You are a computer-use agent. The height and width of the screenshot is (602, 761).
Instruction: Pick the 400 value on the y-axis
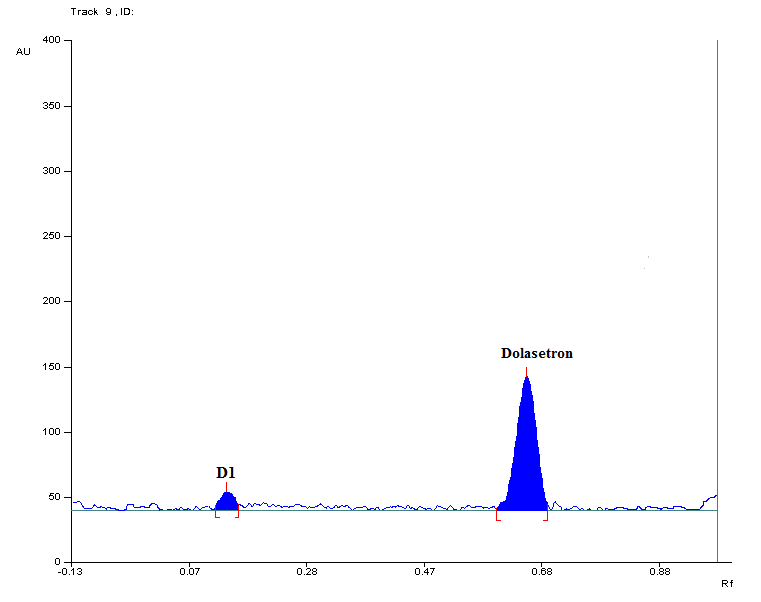coord(51,40)
